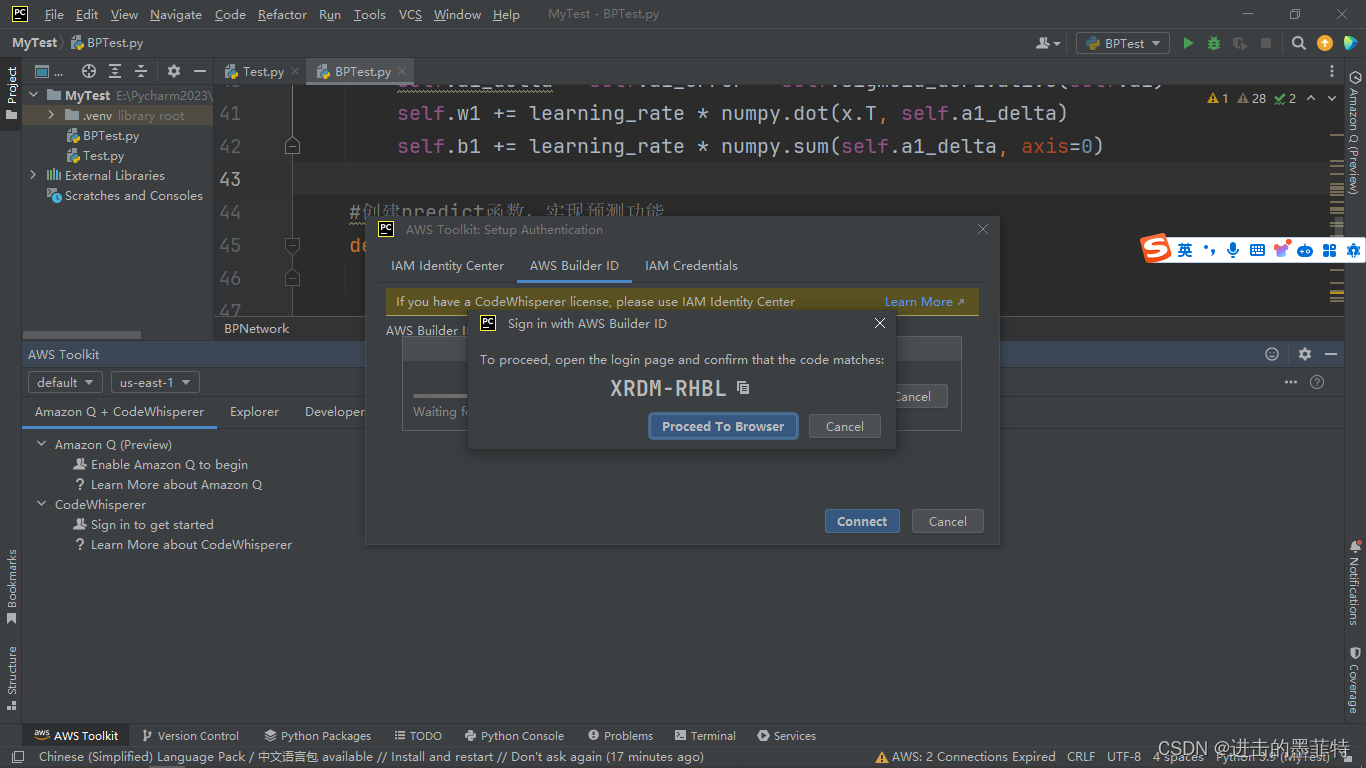1366x768 pixels.
Task: Open the Code With Me user icon
Action: coord(1048,43)
